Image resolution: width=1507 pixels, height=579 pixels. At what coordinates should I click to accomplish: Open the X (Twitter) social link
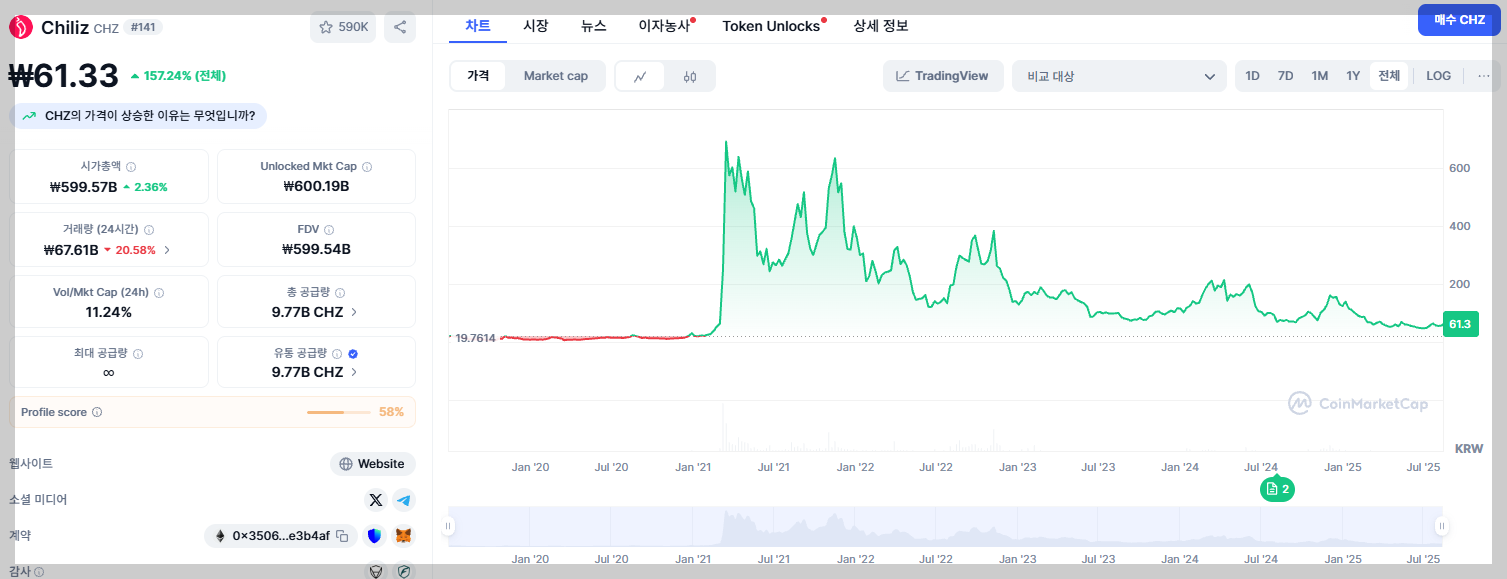click(x=376, y=500)
